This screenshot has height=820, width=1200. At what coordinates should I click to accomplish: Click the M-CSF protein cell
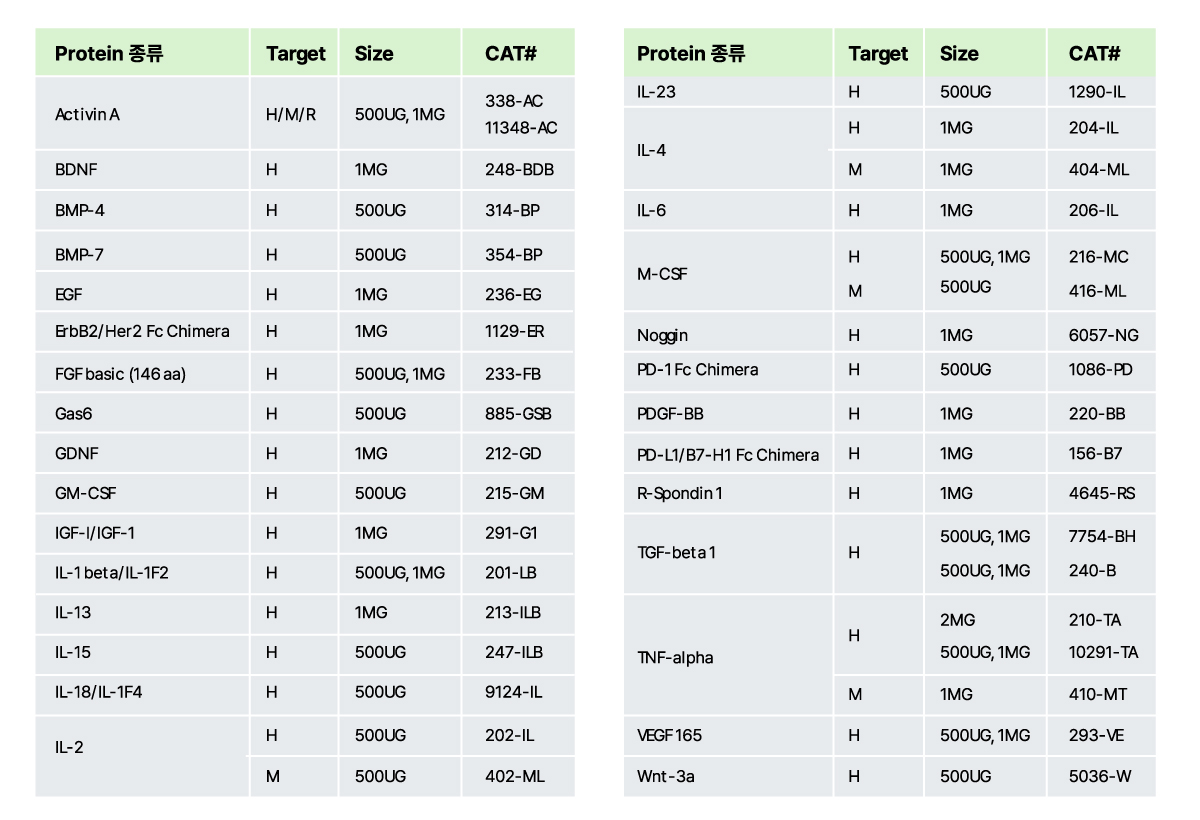662,274
